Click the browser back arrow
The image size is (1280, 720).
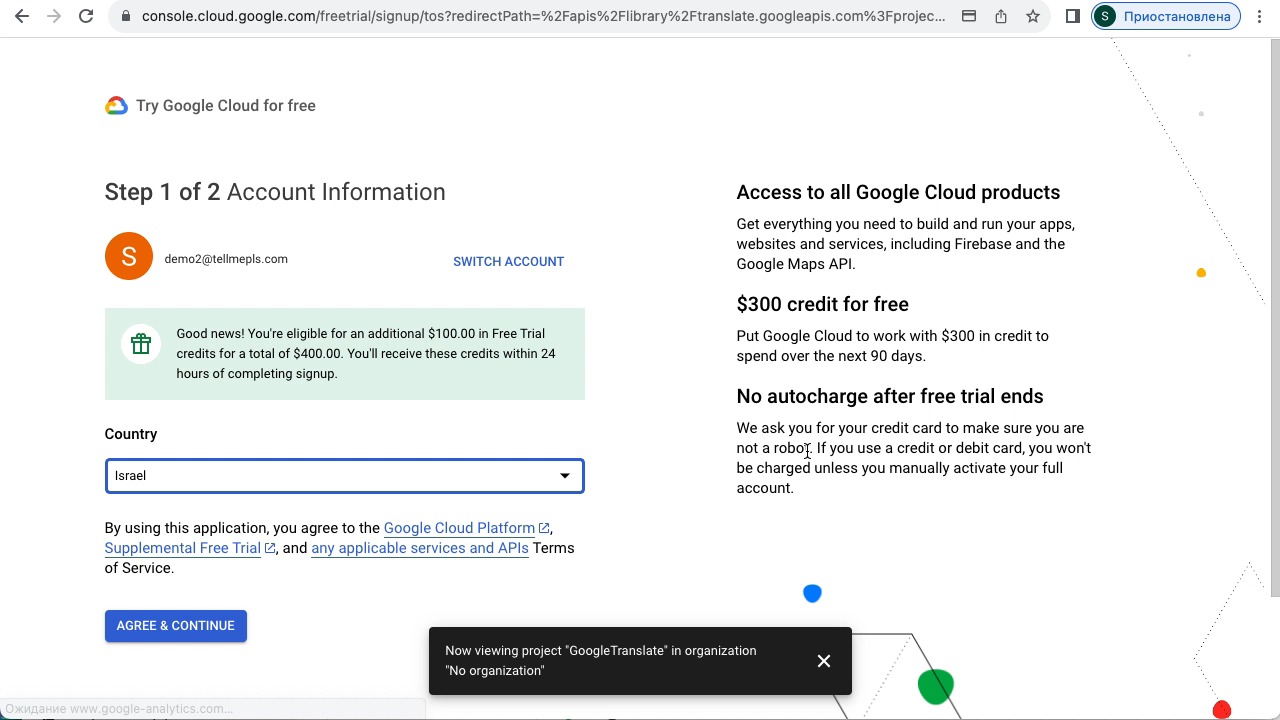point(22,16)
